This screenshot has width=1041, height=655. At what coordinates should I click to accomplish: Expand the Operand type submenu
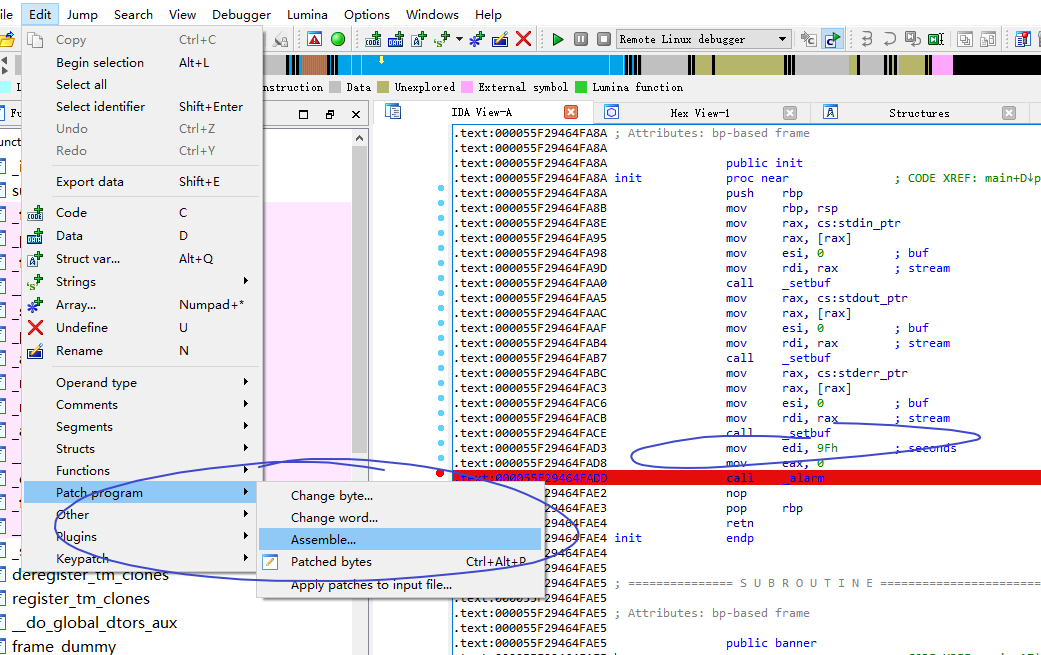(x=142, y=382)
